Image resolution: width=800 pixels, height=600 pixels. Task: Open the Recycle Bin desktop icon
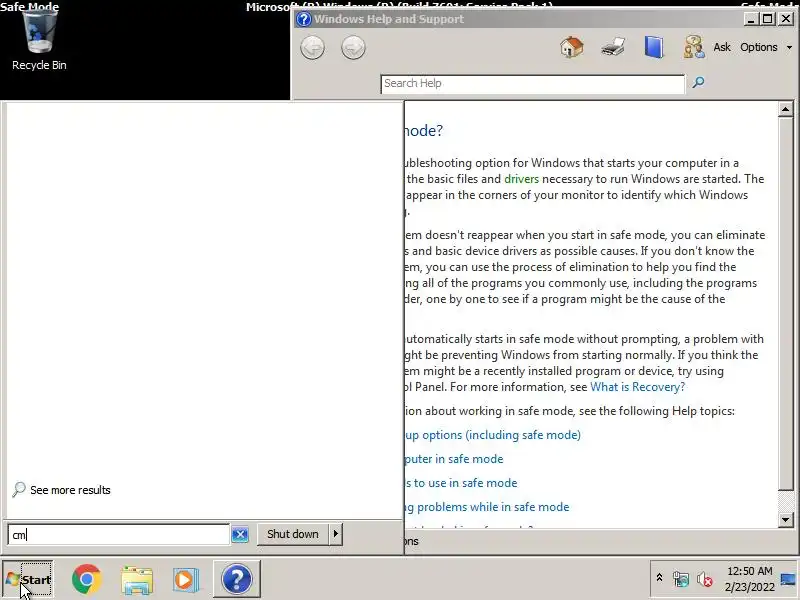(x=39, y=41)
